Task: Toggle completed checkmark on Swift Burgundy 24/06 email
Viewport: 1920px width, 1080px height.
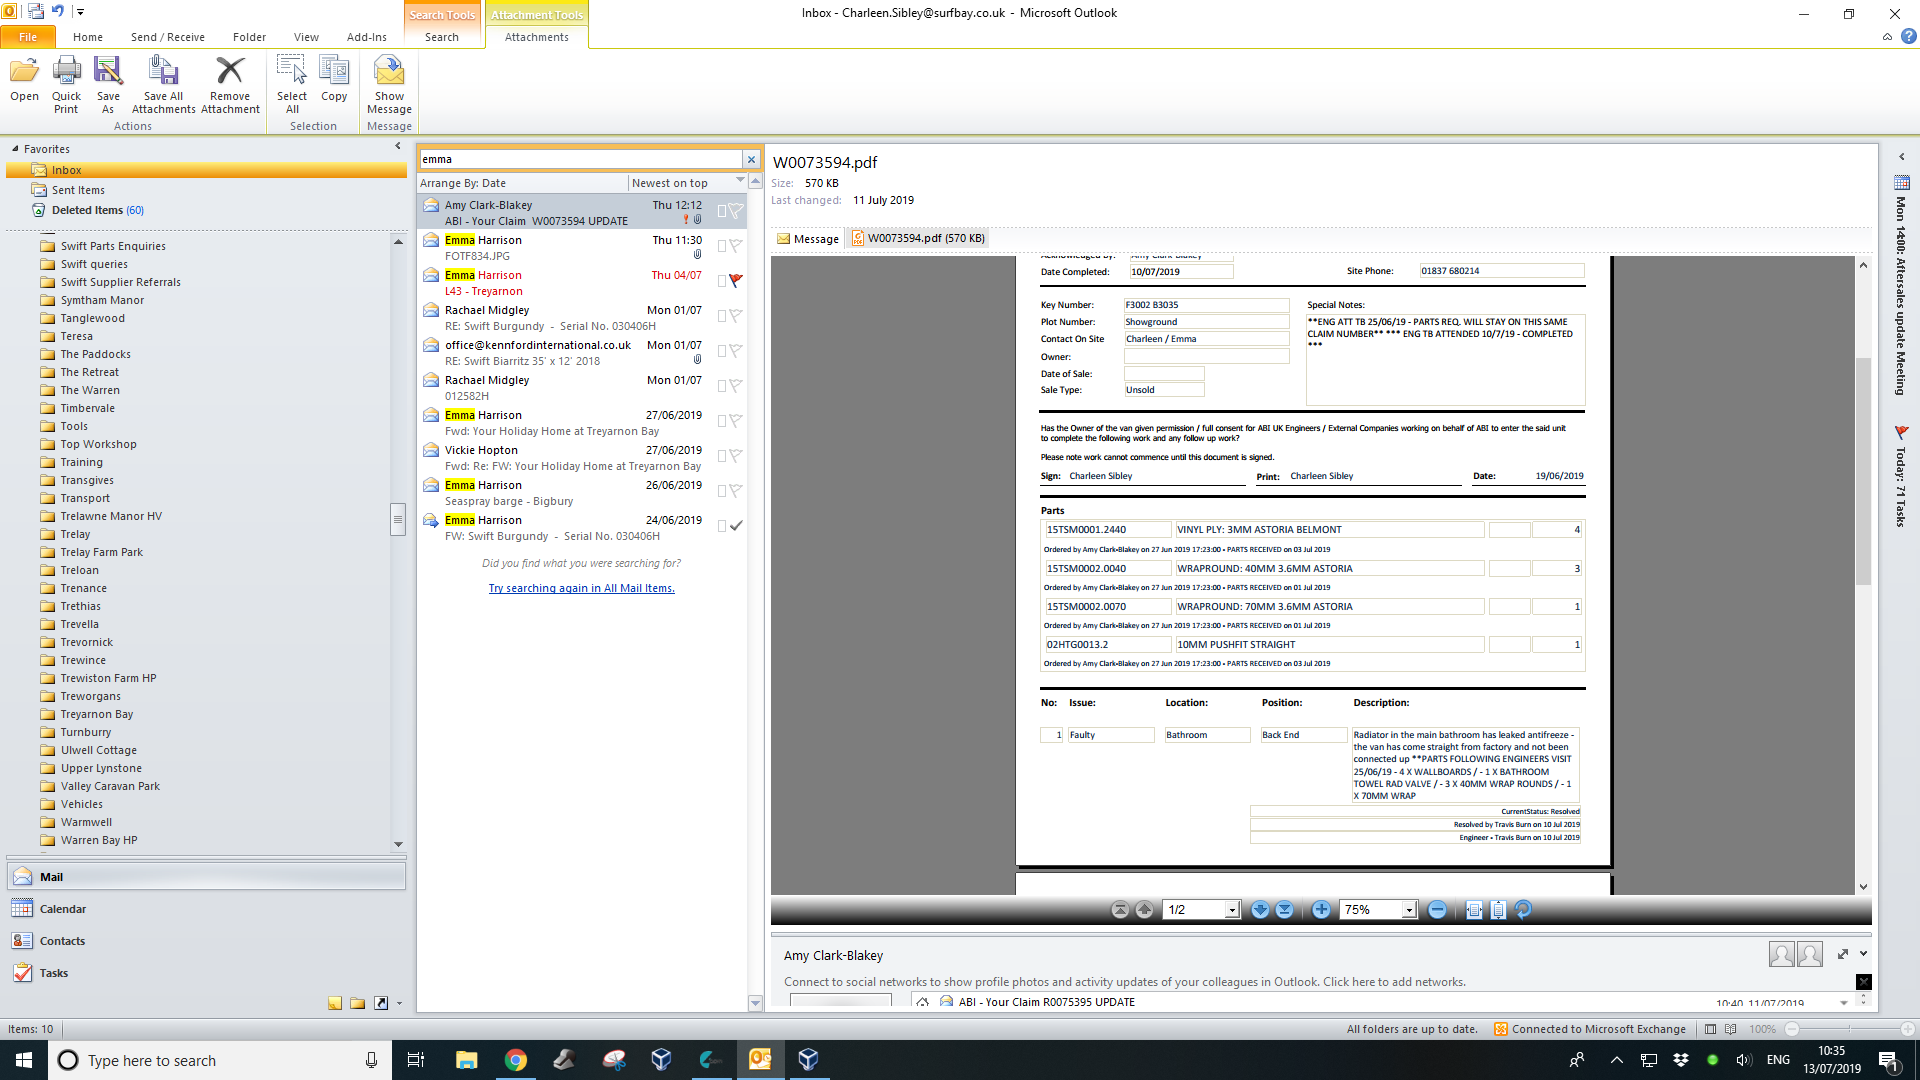Action: coord(736,526)
